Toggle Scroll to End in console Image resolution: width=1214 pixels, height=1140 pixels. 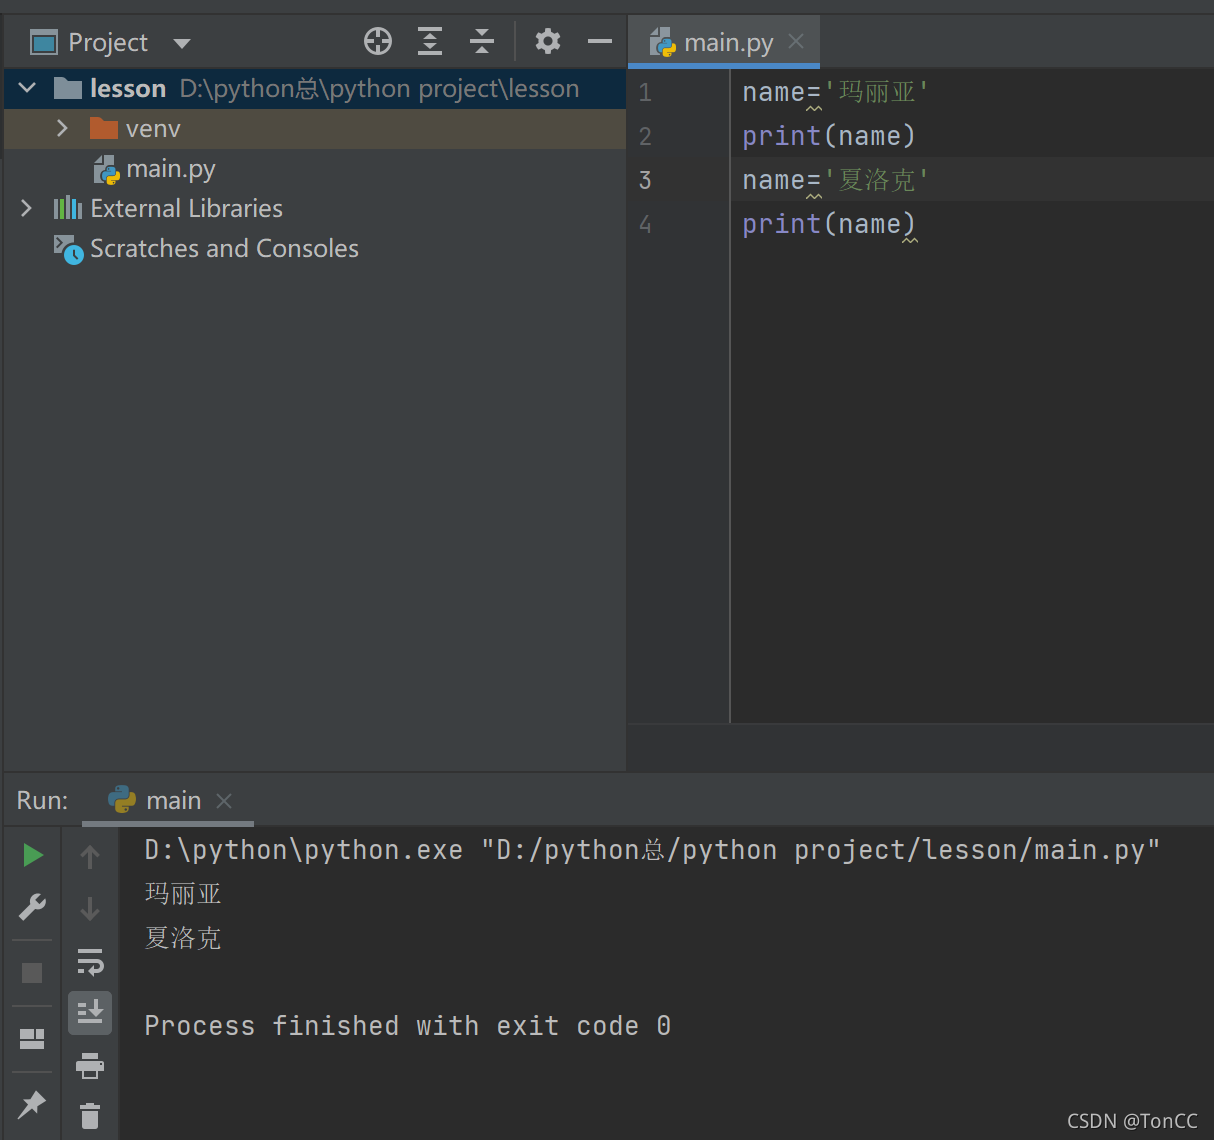90,1012
